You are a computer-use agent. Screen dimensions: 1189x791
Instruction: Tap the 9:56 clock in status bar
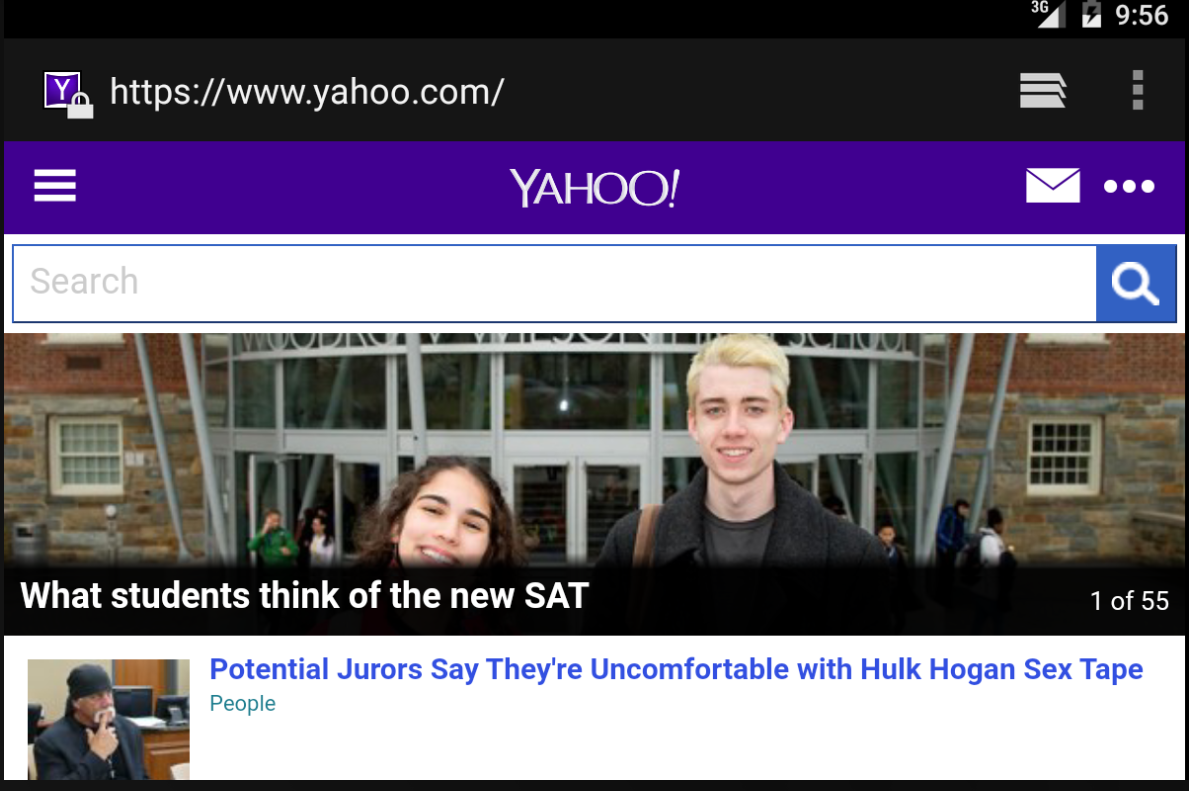1141,15
